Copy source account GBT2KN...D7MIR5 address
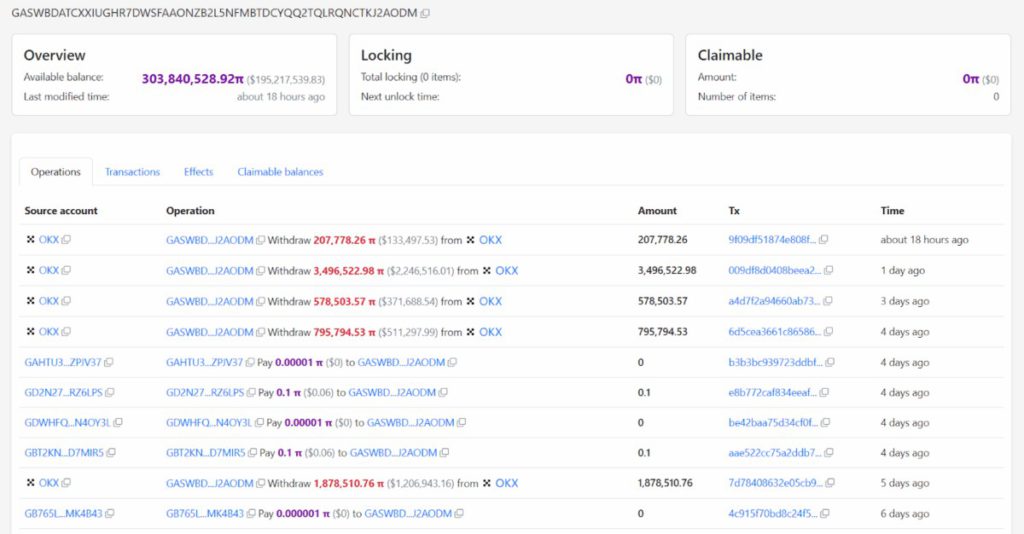 coord(109,453)
